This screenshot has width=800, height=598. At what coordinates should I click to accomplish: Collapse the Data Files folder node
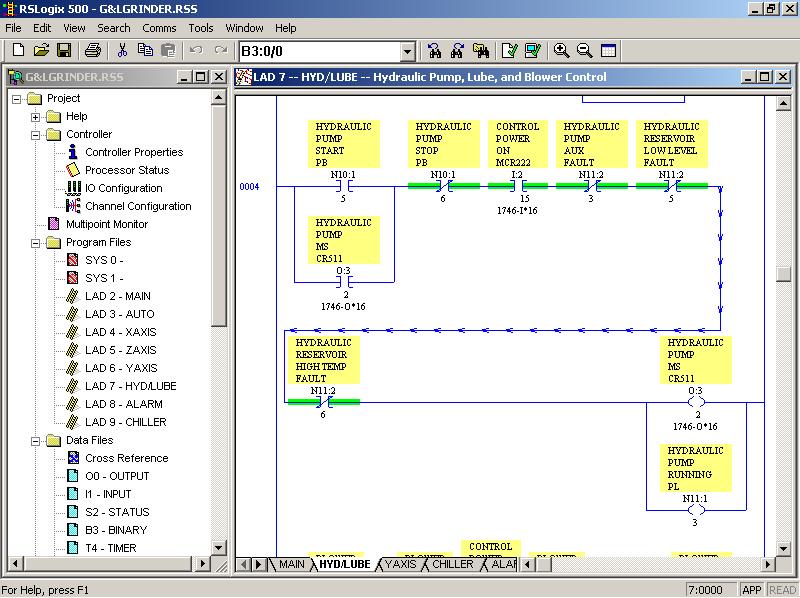(x=35, y=441)
